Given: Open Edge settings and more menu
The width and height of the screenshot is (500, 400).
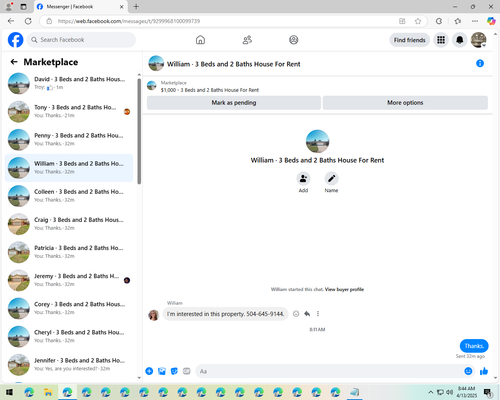Looking at the screenshot, I should pyautogui.click(x=475, y=21).
